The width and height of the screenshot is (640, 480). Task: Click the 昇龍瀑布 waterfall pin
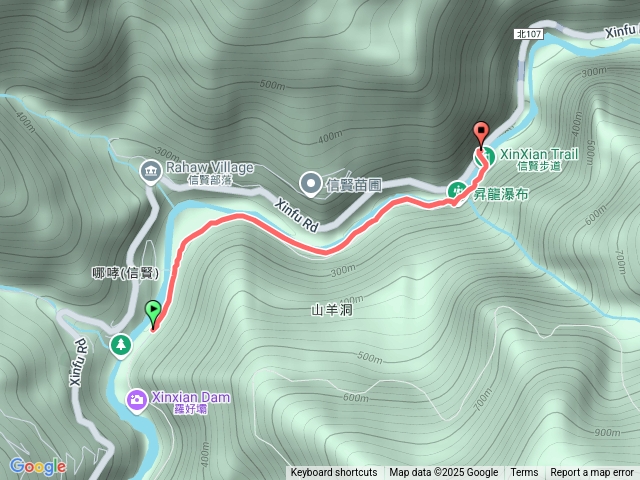(458, 192)
